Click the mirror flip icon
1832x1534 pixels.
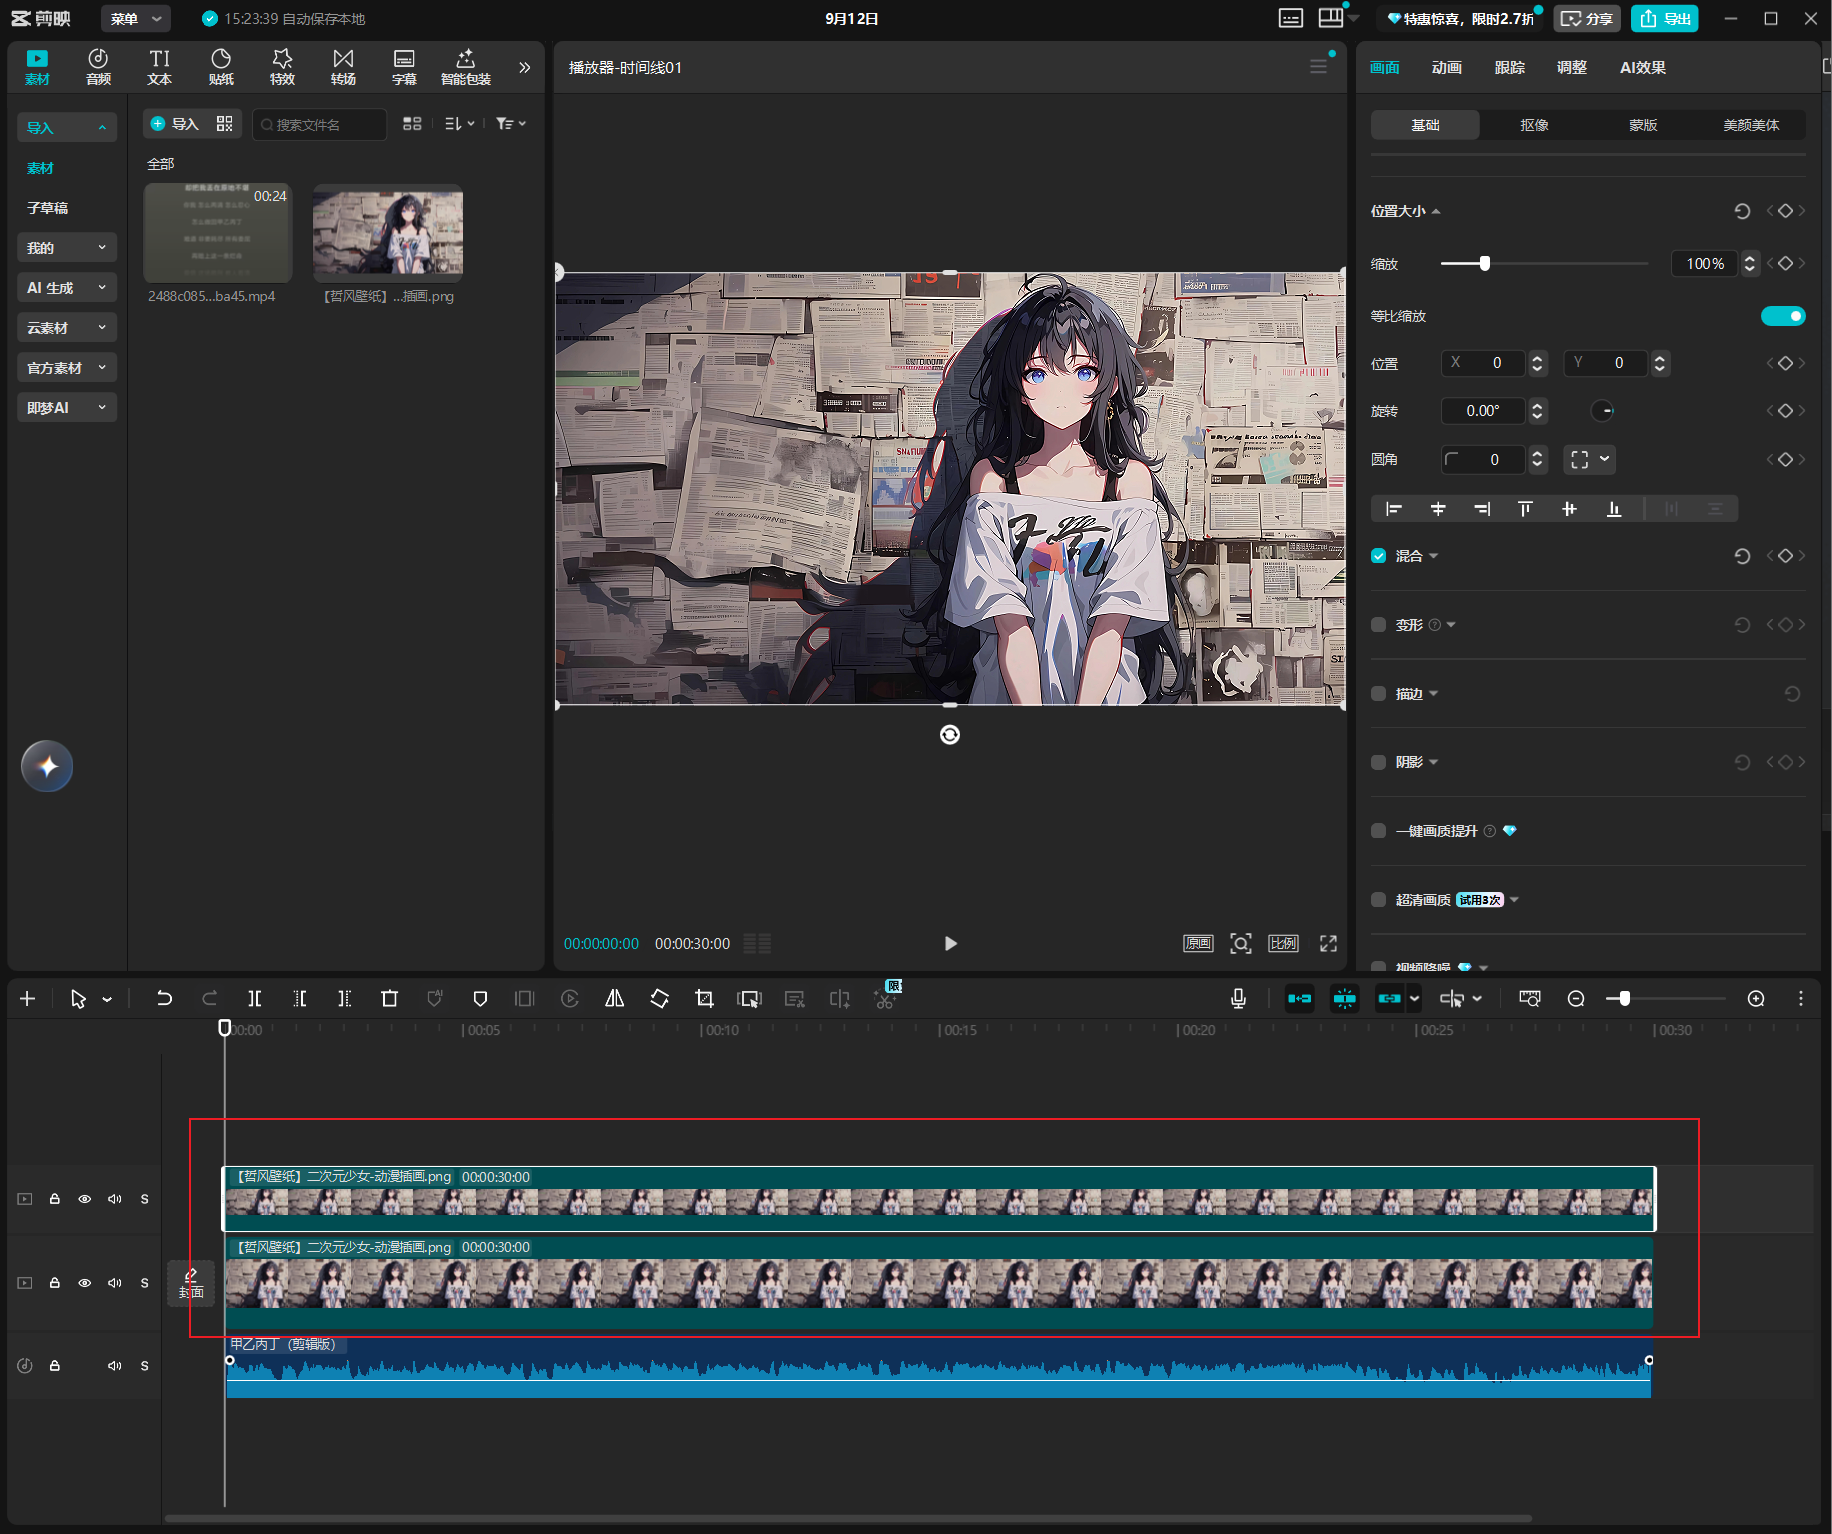[x=615, y=998]
